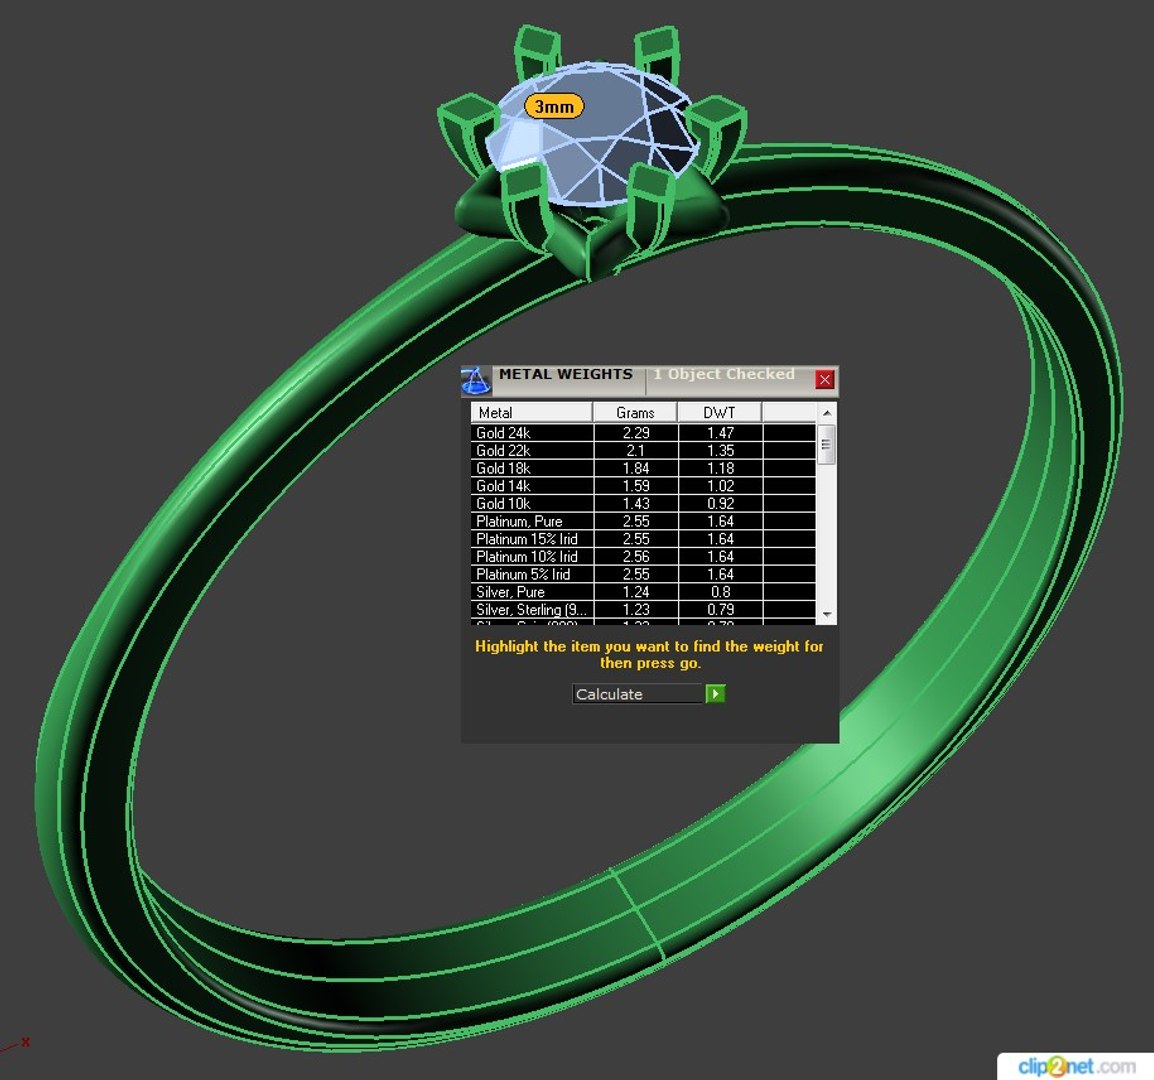1154x1080 pixels.
Task: Click the scroll down arrow of metals list
Action: (826, 614)
